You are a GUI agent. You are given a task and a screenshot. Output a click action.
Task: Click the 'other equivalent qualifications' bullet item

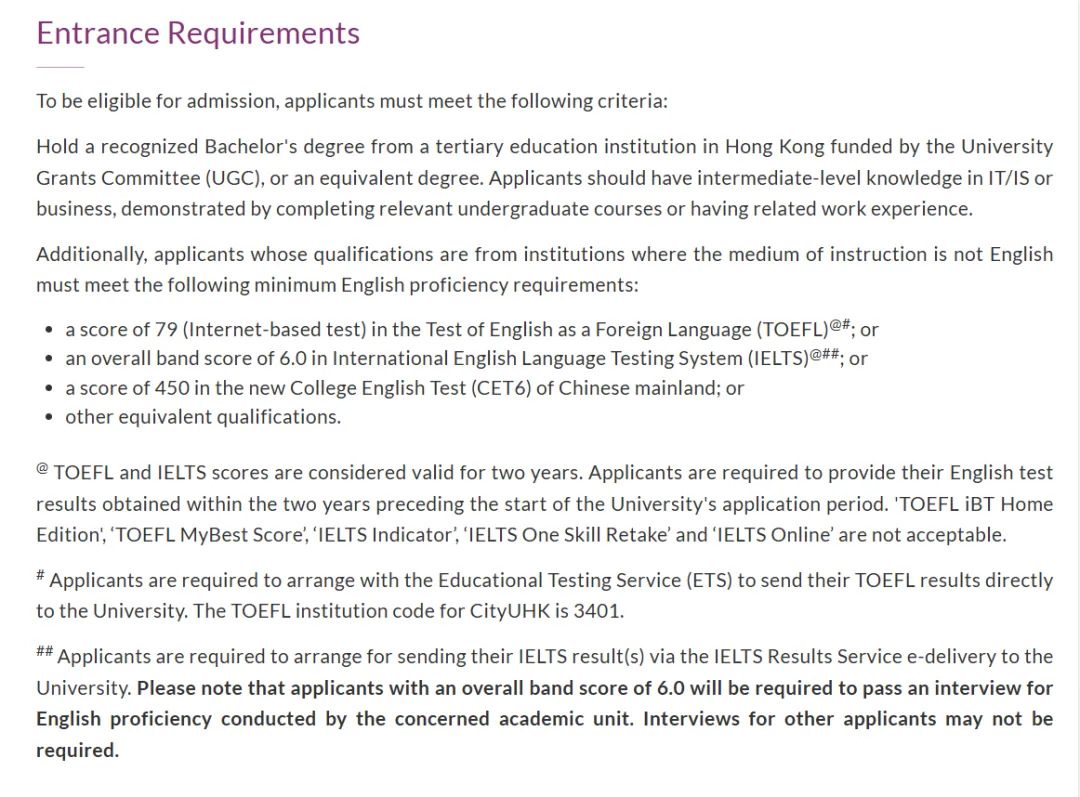(x=203, y=416)
